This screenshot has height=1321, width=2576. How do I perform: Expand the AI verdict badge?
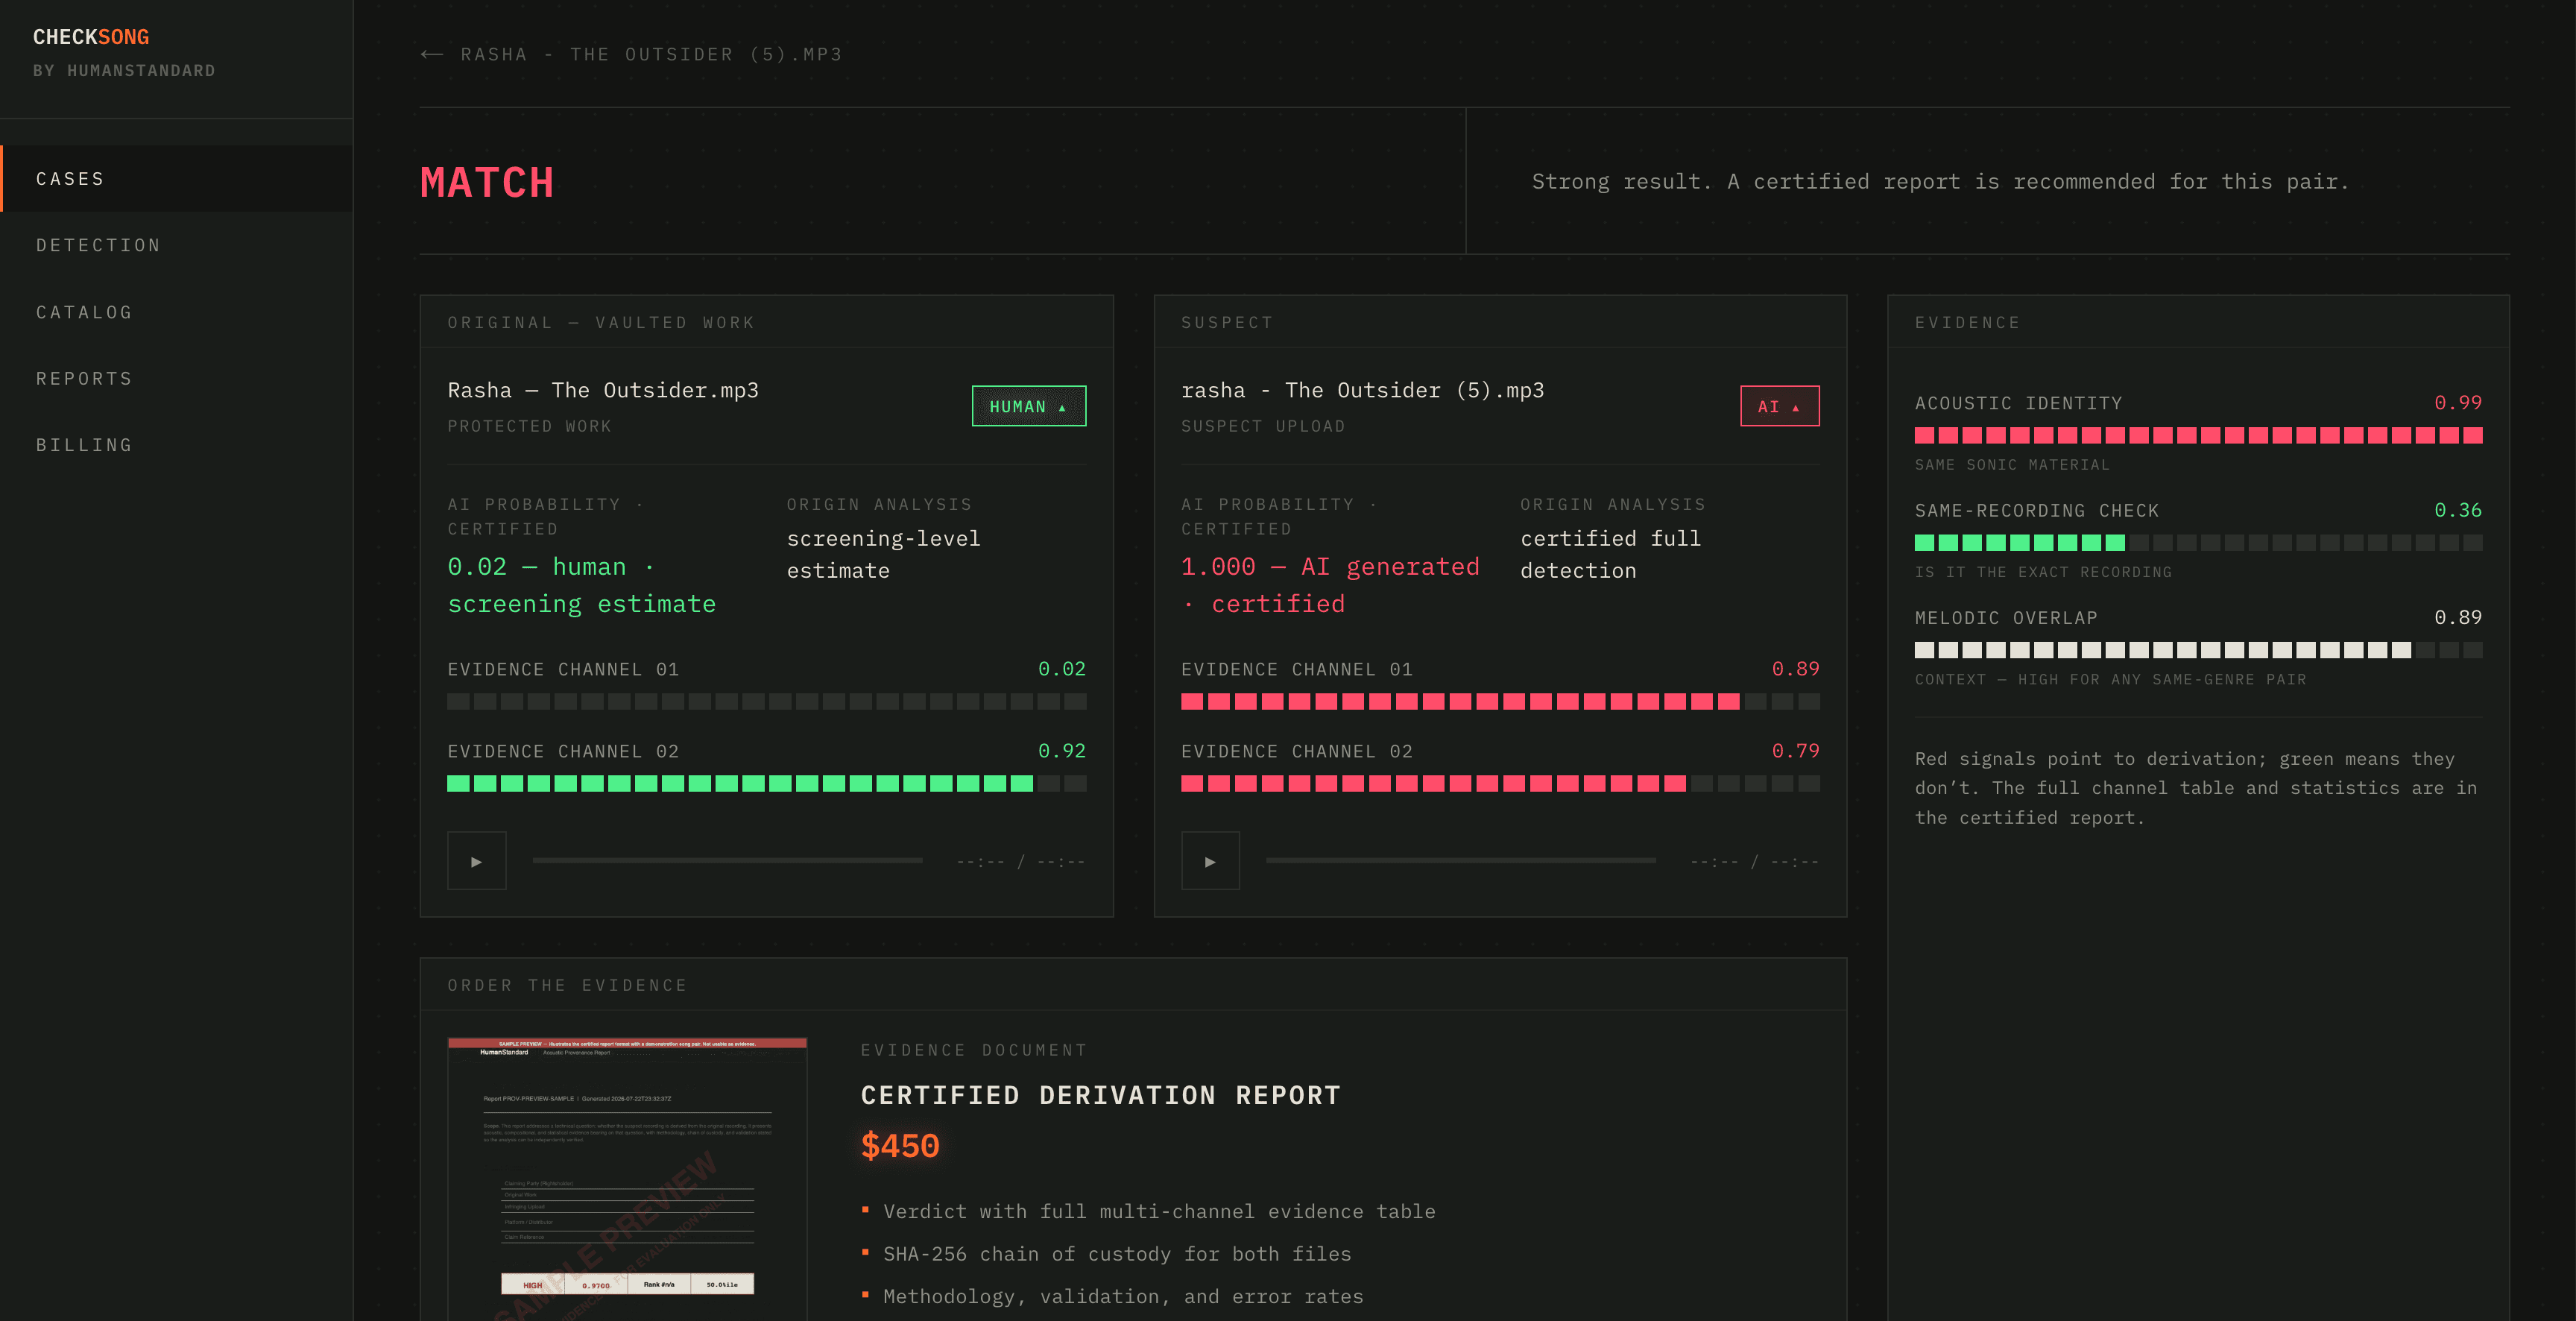(x=1779, y=406)
